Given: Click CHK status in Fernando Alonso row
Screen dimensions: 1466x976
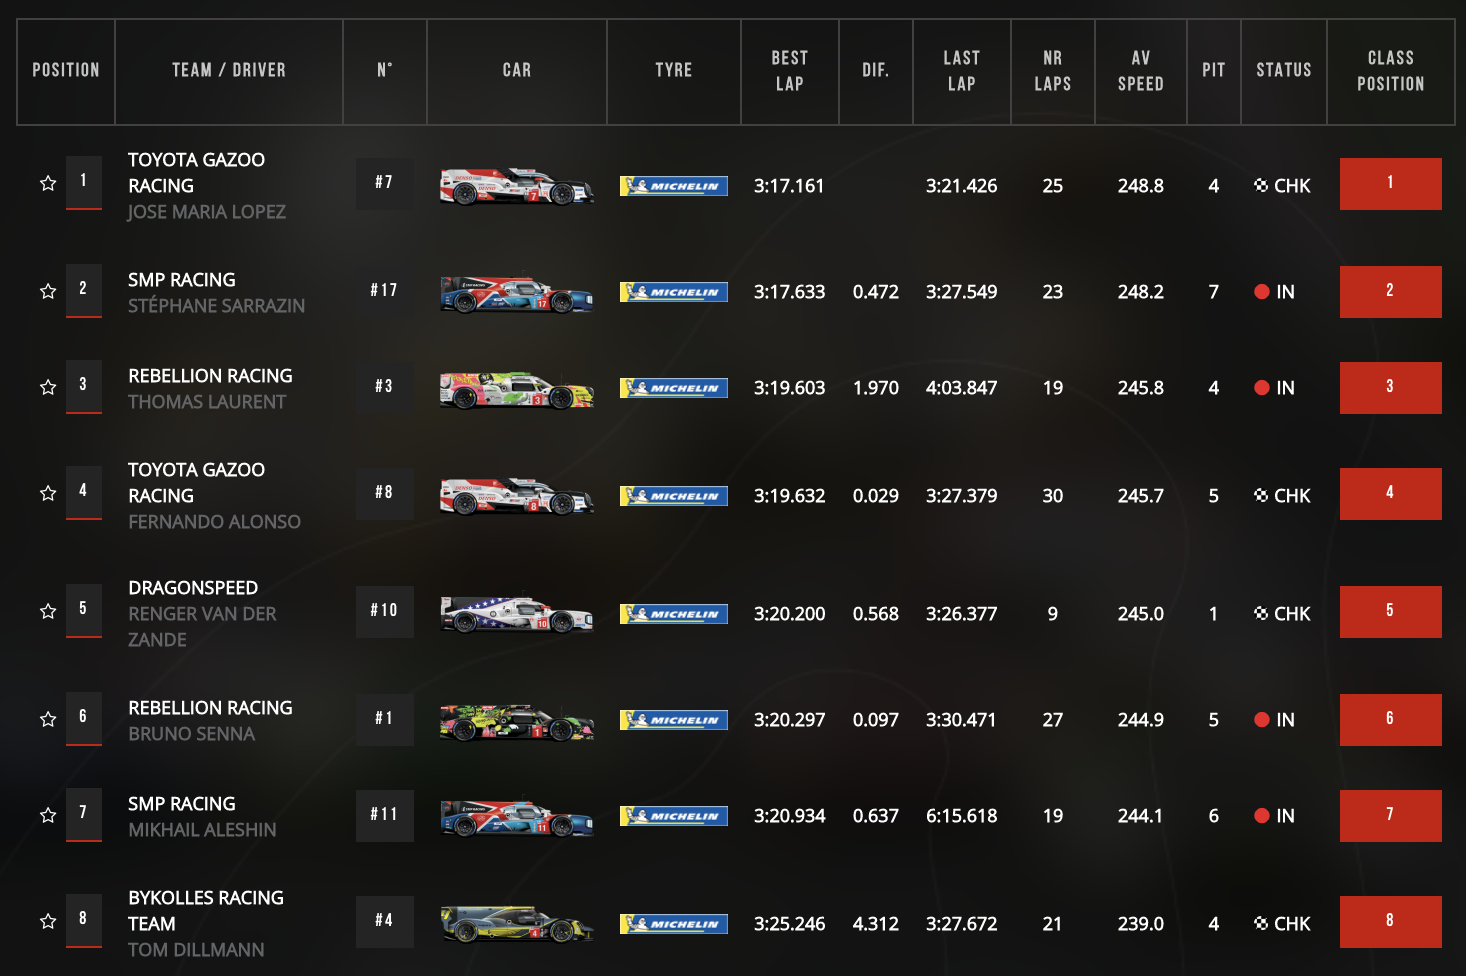Looking at the screenshot, I should click(1282, 496).
